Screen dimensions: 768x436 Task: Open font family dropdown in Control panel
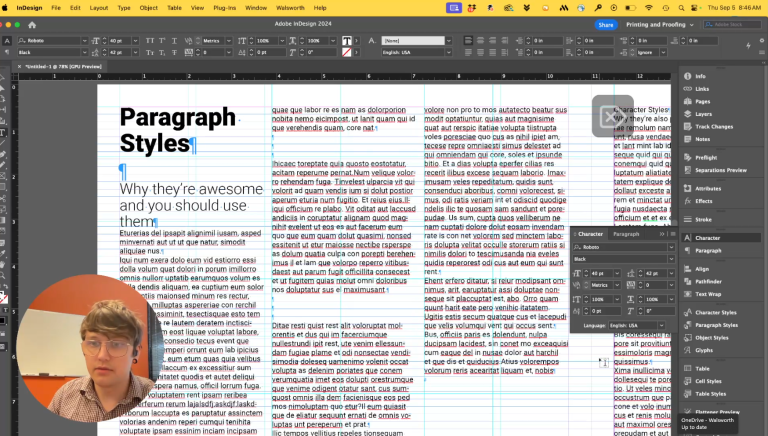coord(84,41)
